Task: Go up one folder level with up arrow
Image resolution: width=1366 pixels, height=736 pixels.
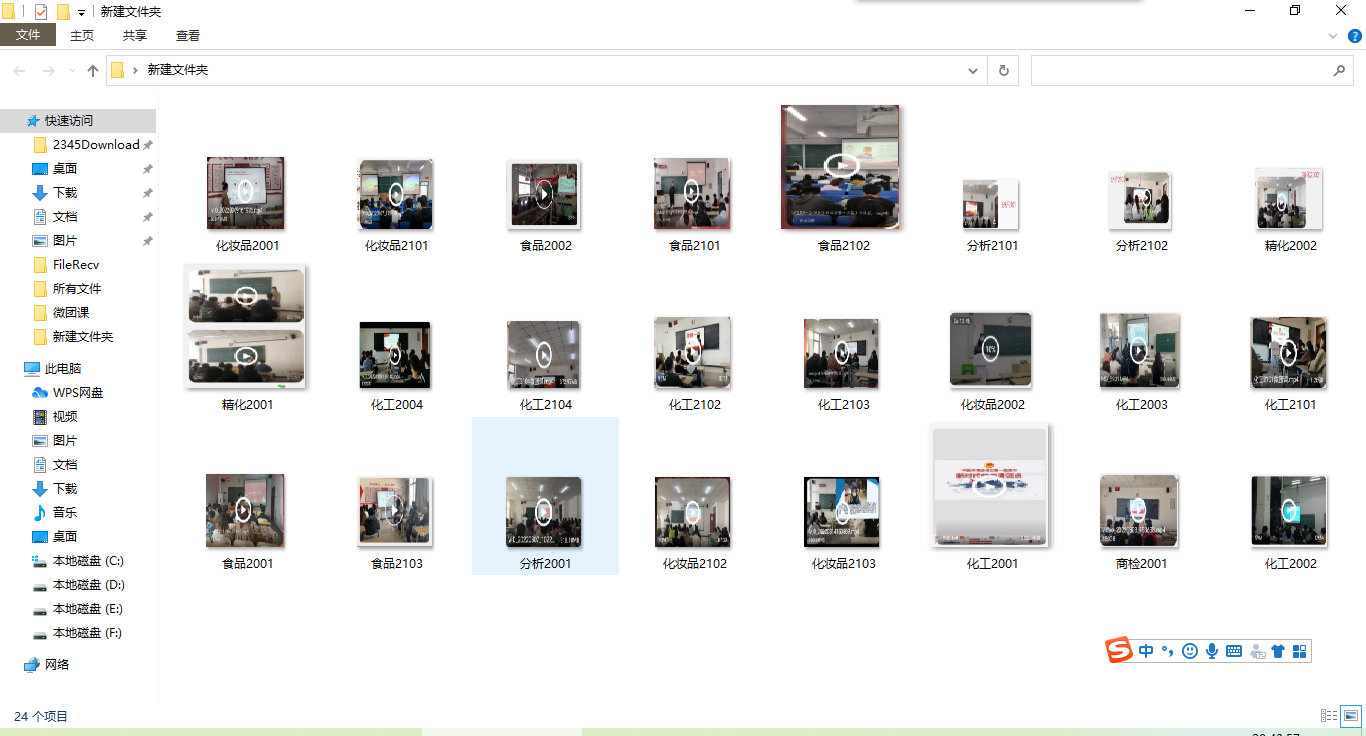Action: pos(93,71)
